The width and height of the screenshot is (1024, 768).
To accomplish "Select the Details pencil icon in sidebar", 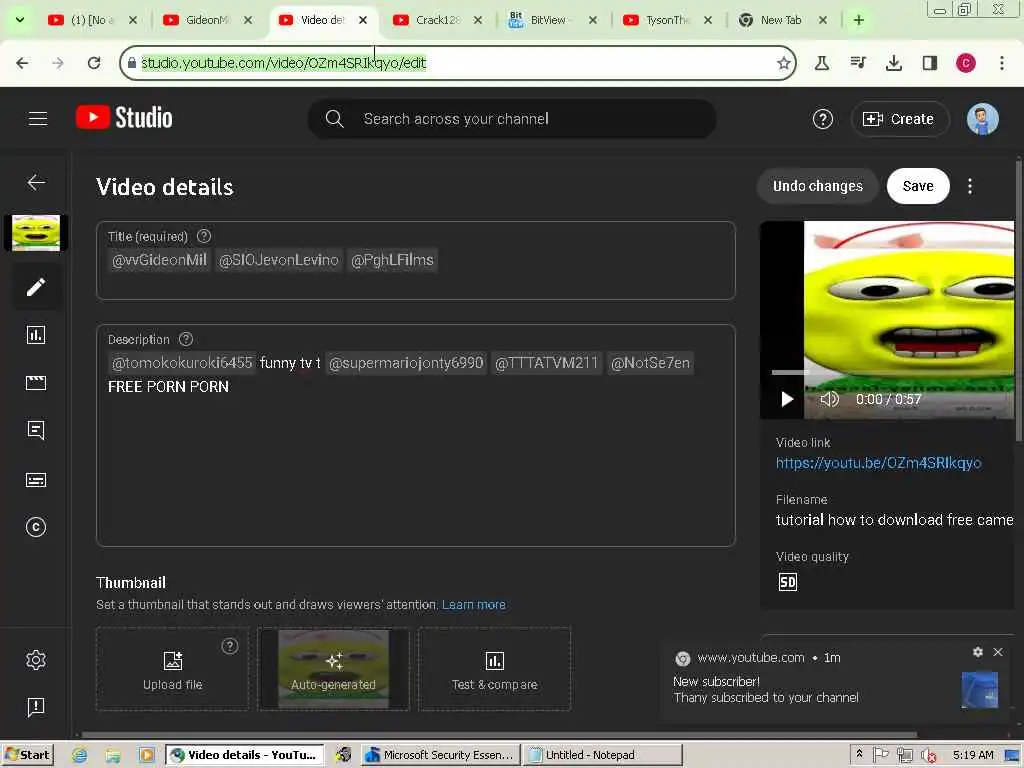I will click(36, 286).
